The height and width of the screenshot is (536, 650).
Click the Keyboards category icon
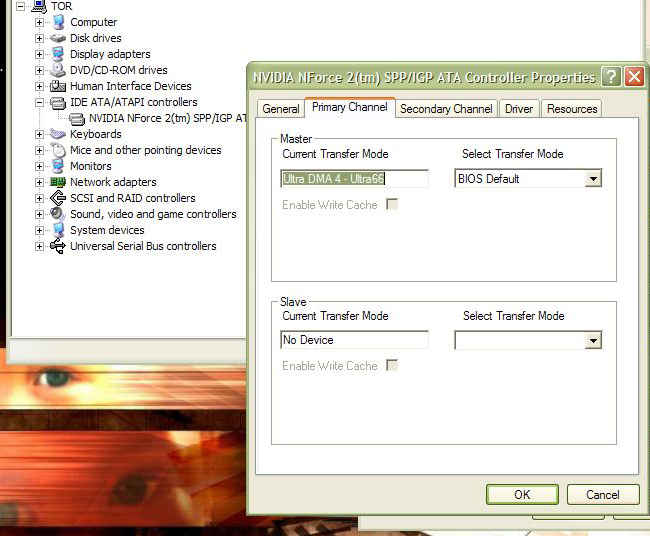[58, 134]
